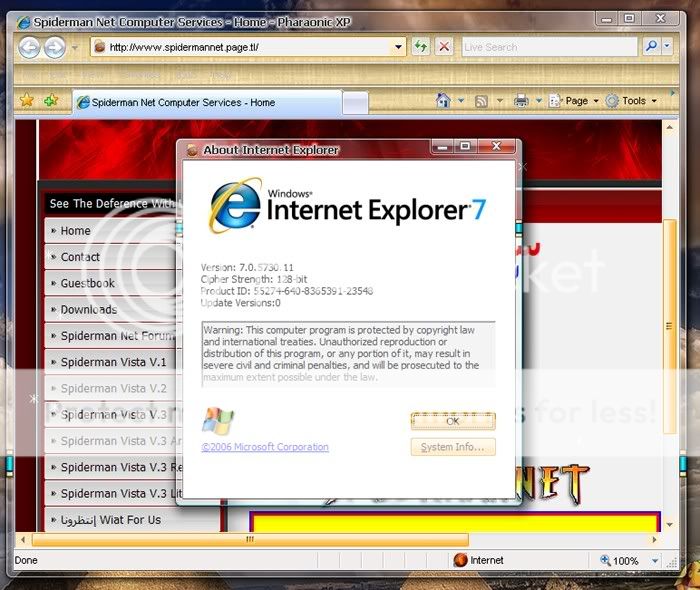The width and height of the screenshot is (700, 590).
Task: Open recent pages dropdown beside Forward button
Action: [x=75, y=47]
